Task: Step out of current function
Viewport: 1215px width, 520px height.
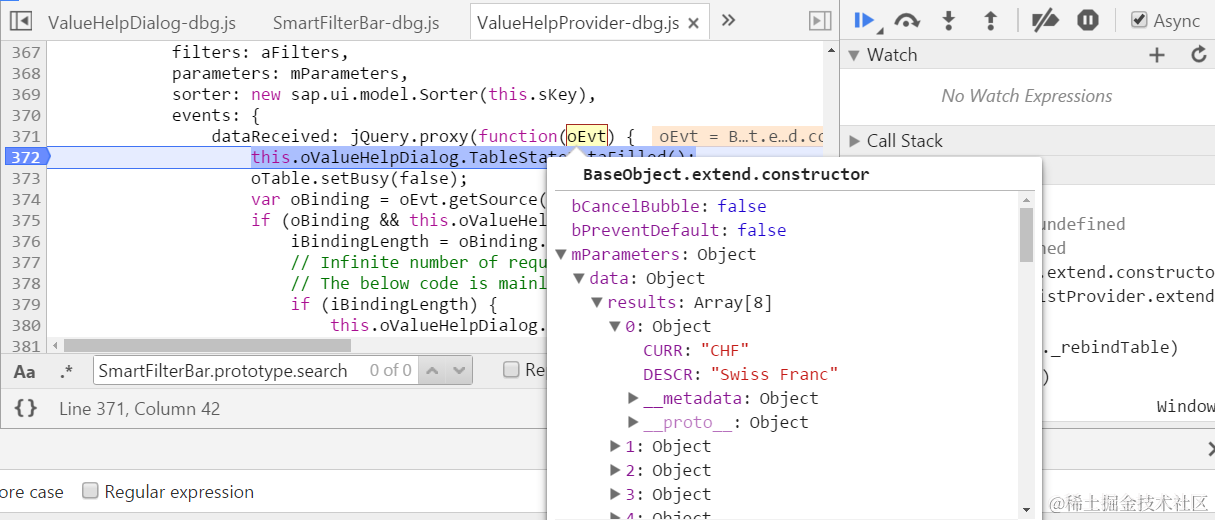Action: click(991, 20)
